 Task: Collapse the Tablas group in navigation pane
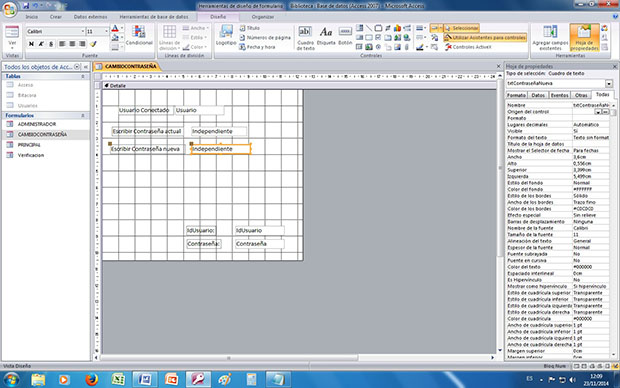point(83,76)
